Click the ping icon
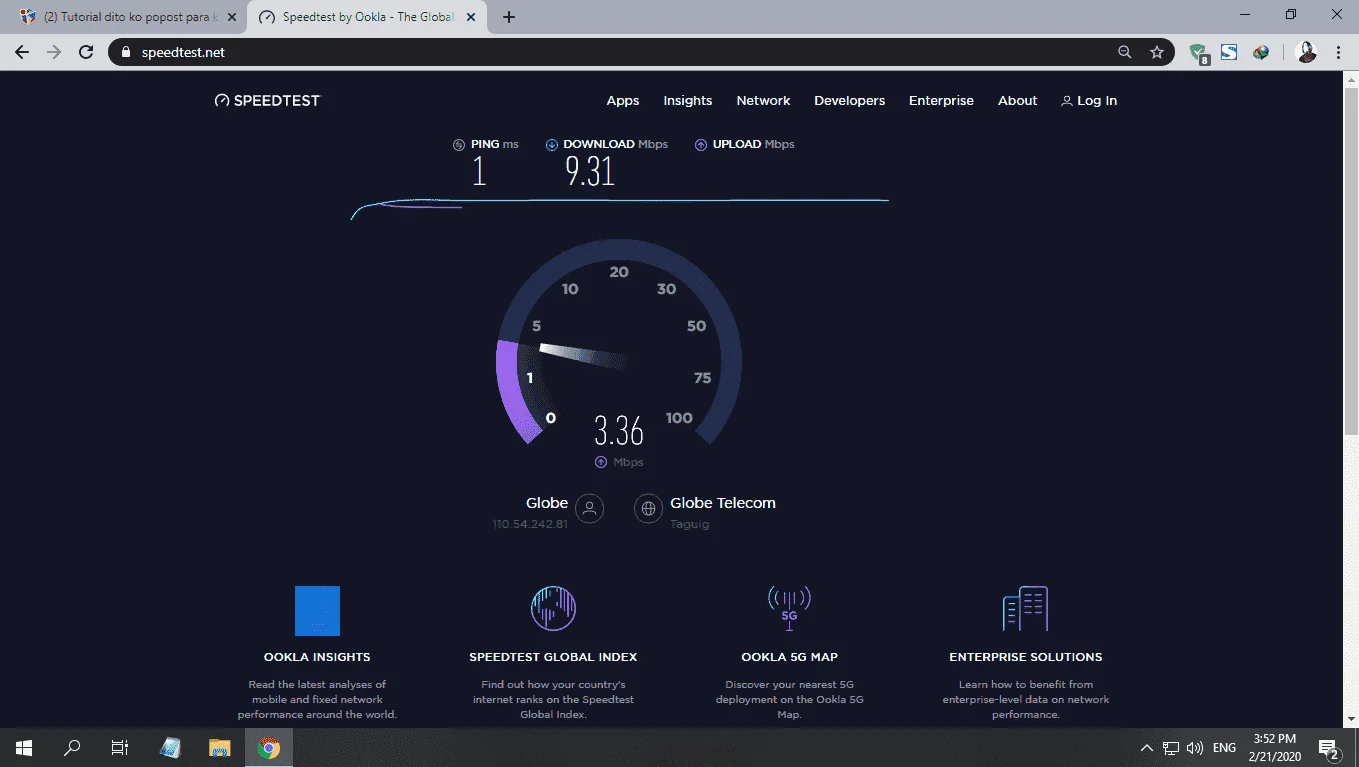The width and height of the screenshot is (1359, 767). [459, 145]
